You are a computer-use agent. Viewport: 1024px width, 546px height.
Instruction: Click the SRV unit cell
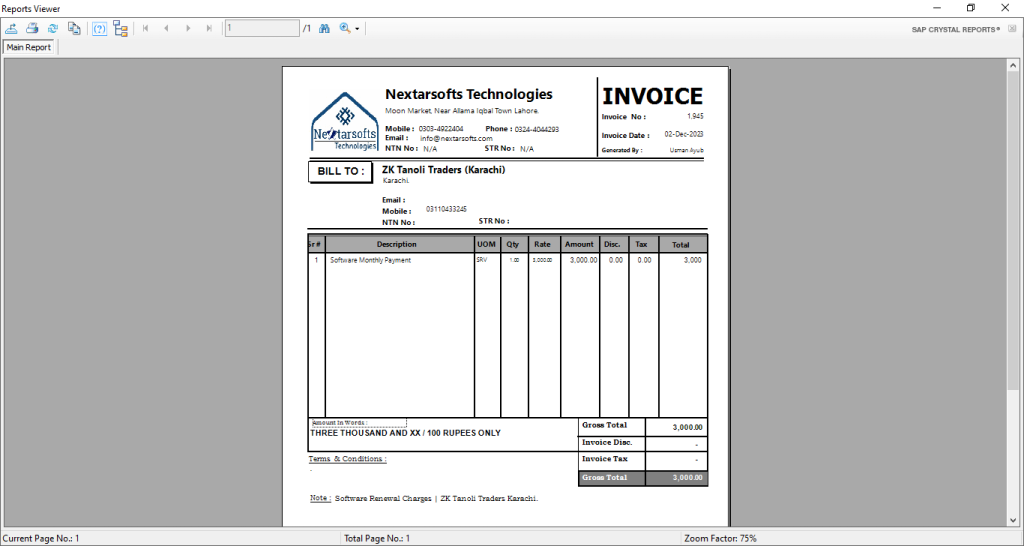tap(482, 259)
